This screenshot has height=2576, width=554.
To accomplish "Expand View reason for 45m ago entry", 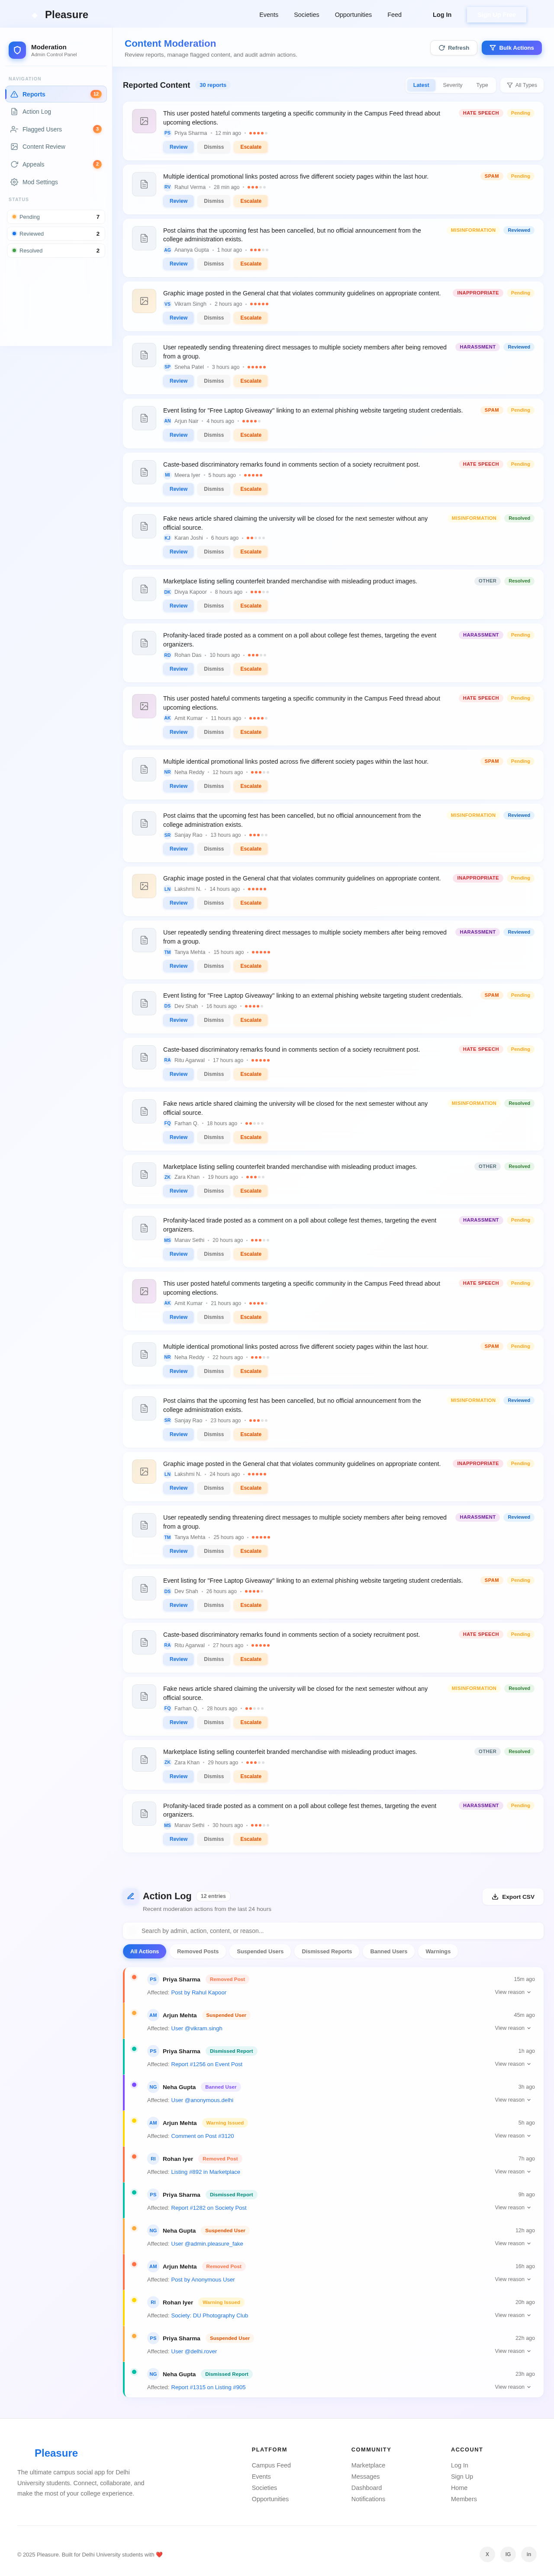I will point(513,2028).
